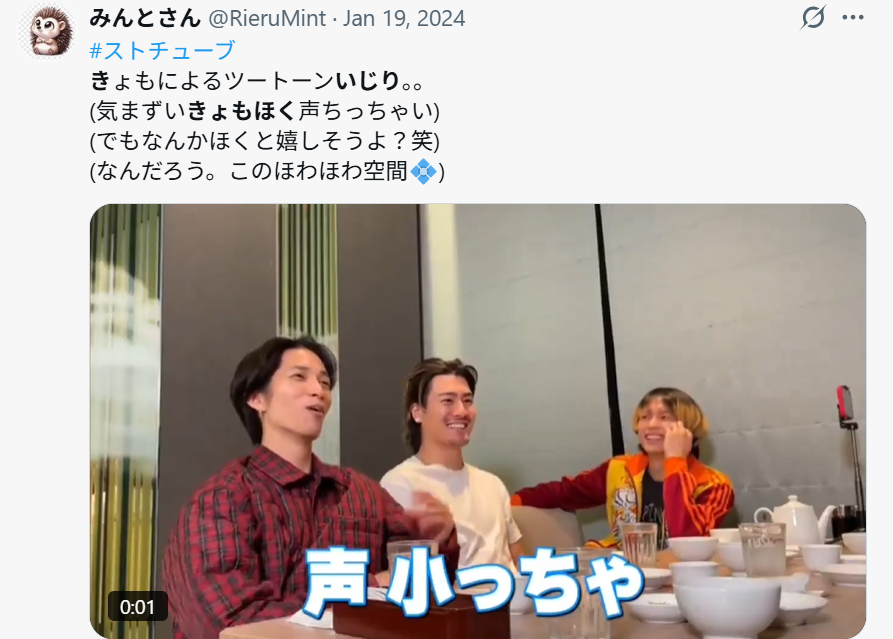893x639 pixels.
Task: Click the blue diamond emoji in the post
Action: click(423, 171)
